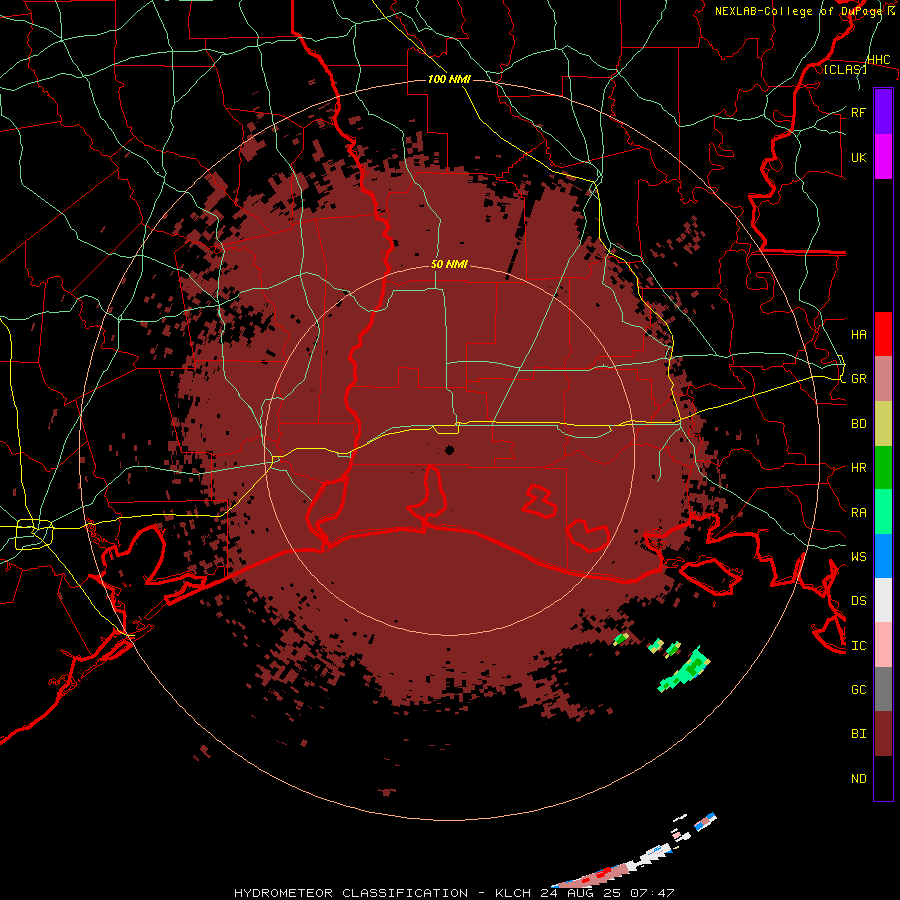Click the RF purple legend swatch

tap(883, 112)
